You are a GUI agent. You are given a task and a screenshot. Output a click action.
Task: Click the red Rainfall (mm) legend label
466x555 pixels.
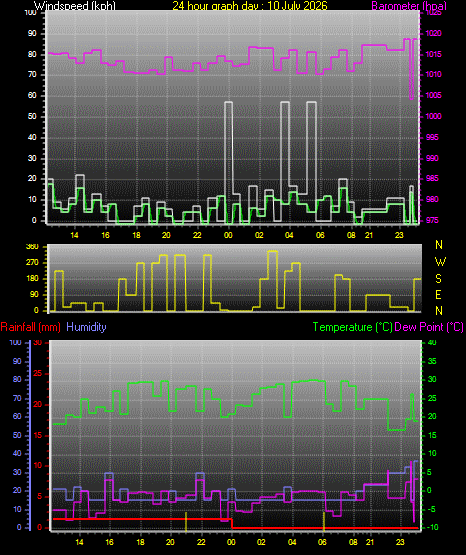tap(30, 327)
